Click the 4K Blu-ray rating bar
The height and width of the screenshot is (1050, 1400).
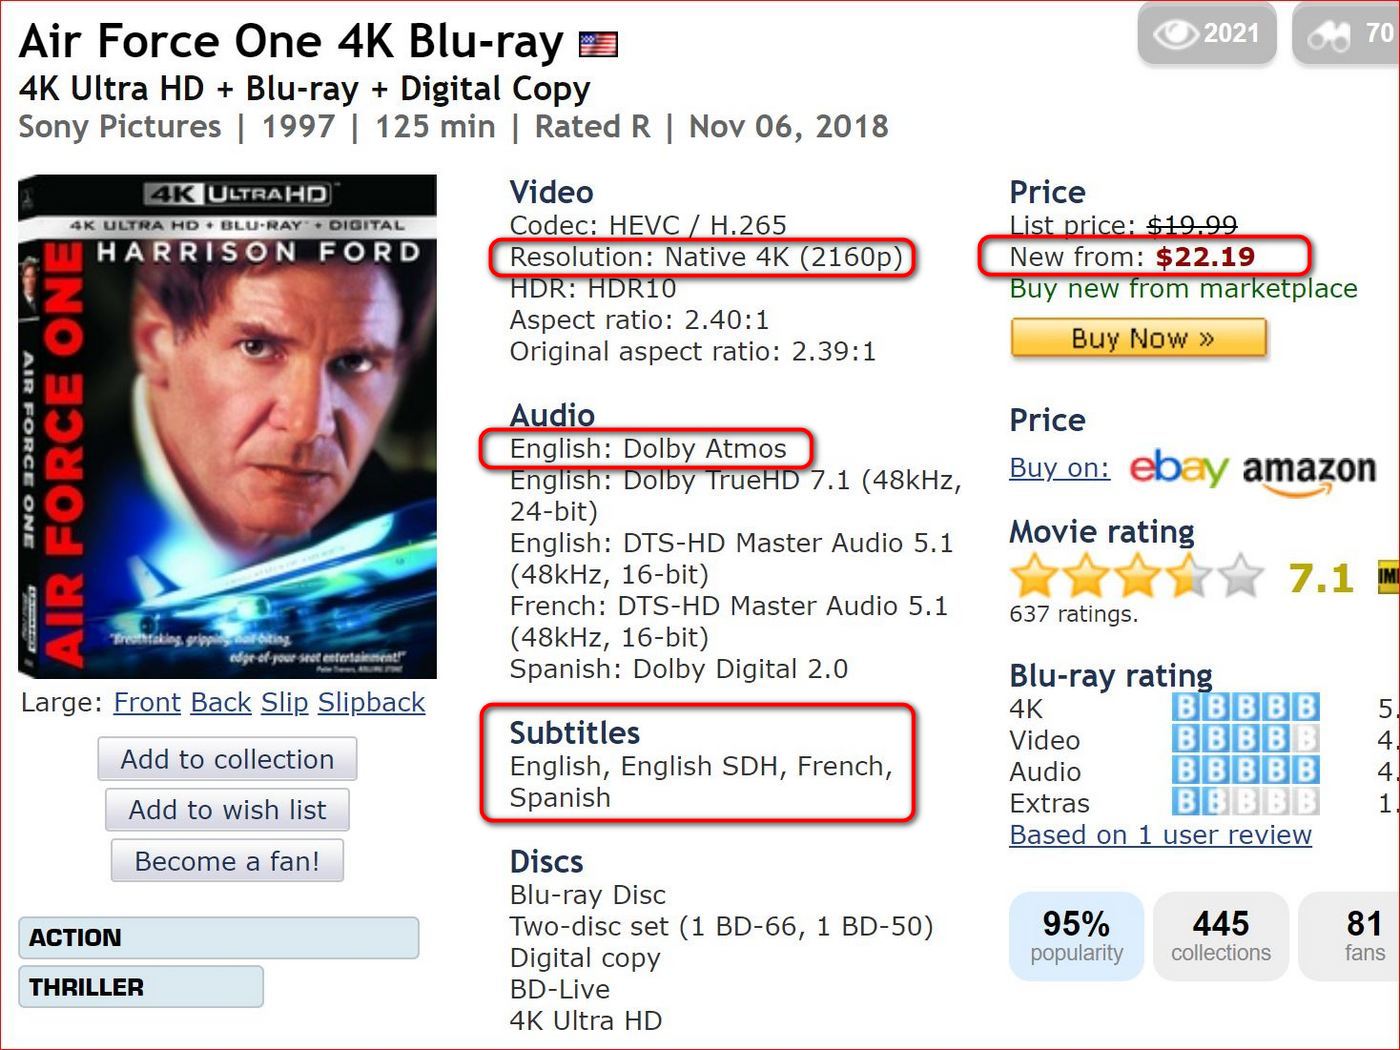tap(1245, 708)
